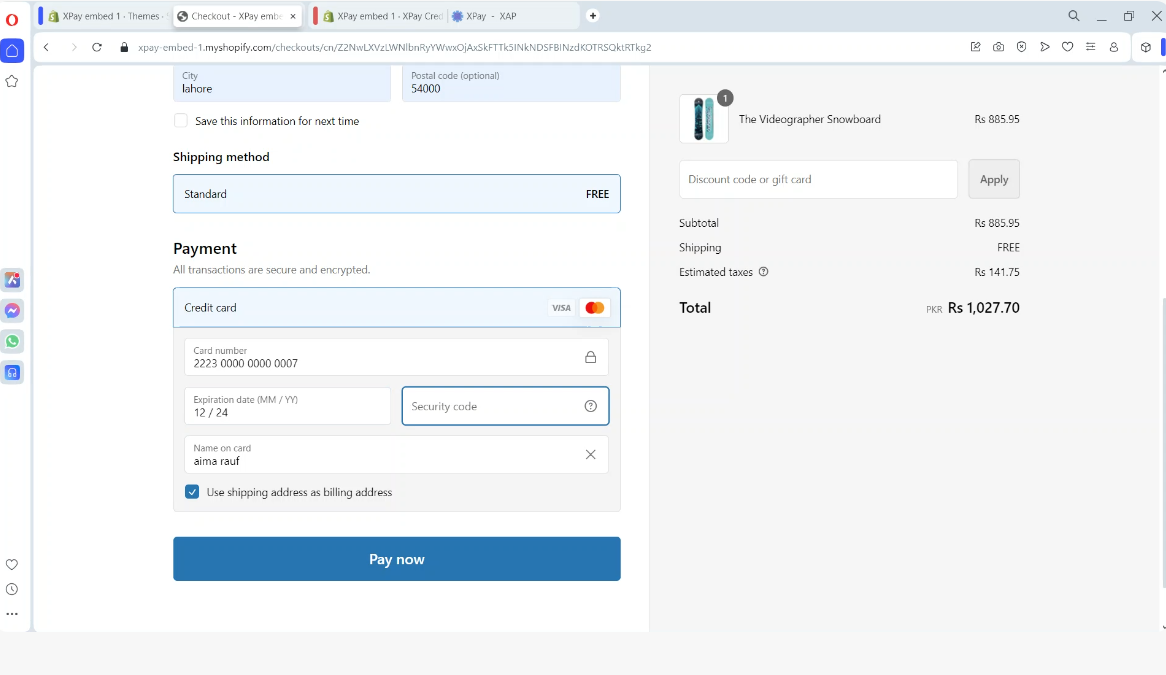This screenshot has height=675, width=1166.
Task: Click the snapshot camera icon in address bar
Action: [x=998, y=47]
